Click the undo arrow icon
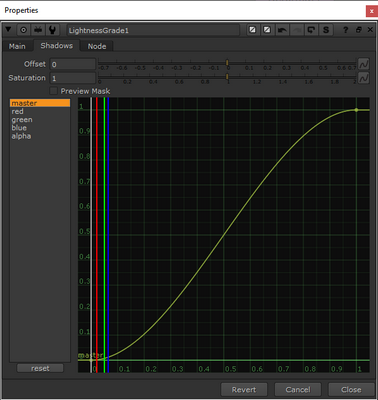 coord(282,30)
